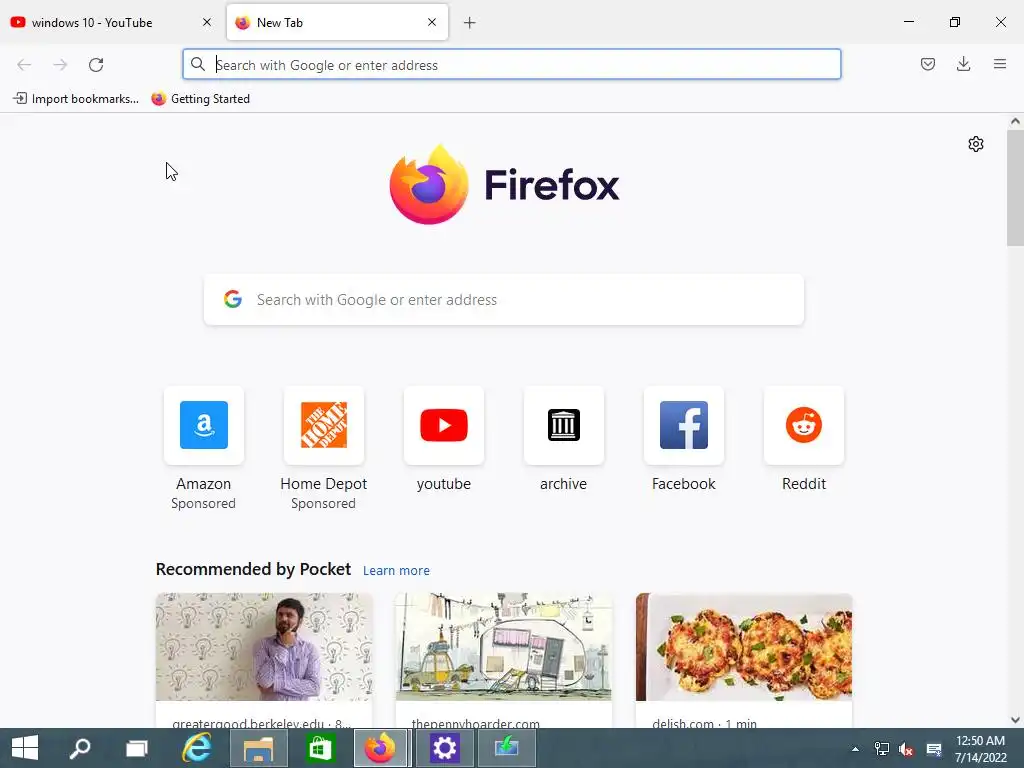This screenshot has width=1024, height=768.
Task: Open thepennyhoarder.com article thumbnail
Action: [504, 647]
